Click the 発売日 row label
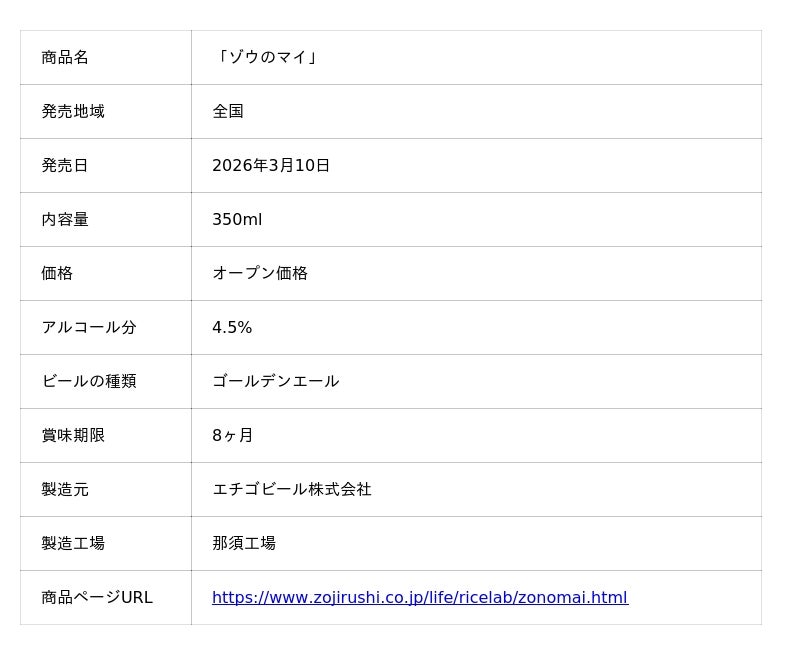This screenshot has width=800, height=655. coord(65,165)
